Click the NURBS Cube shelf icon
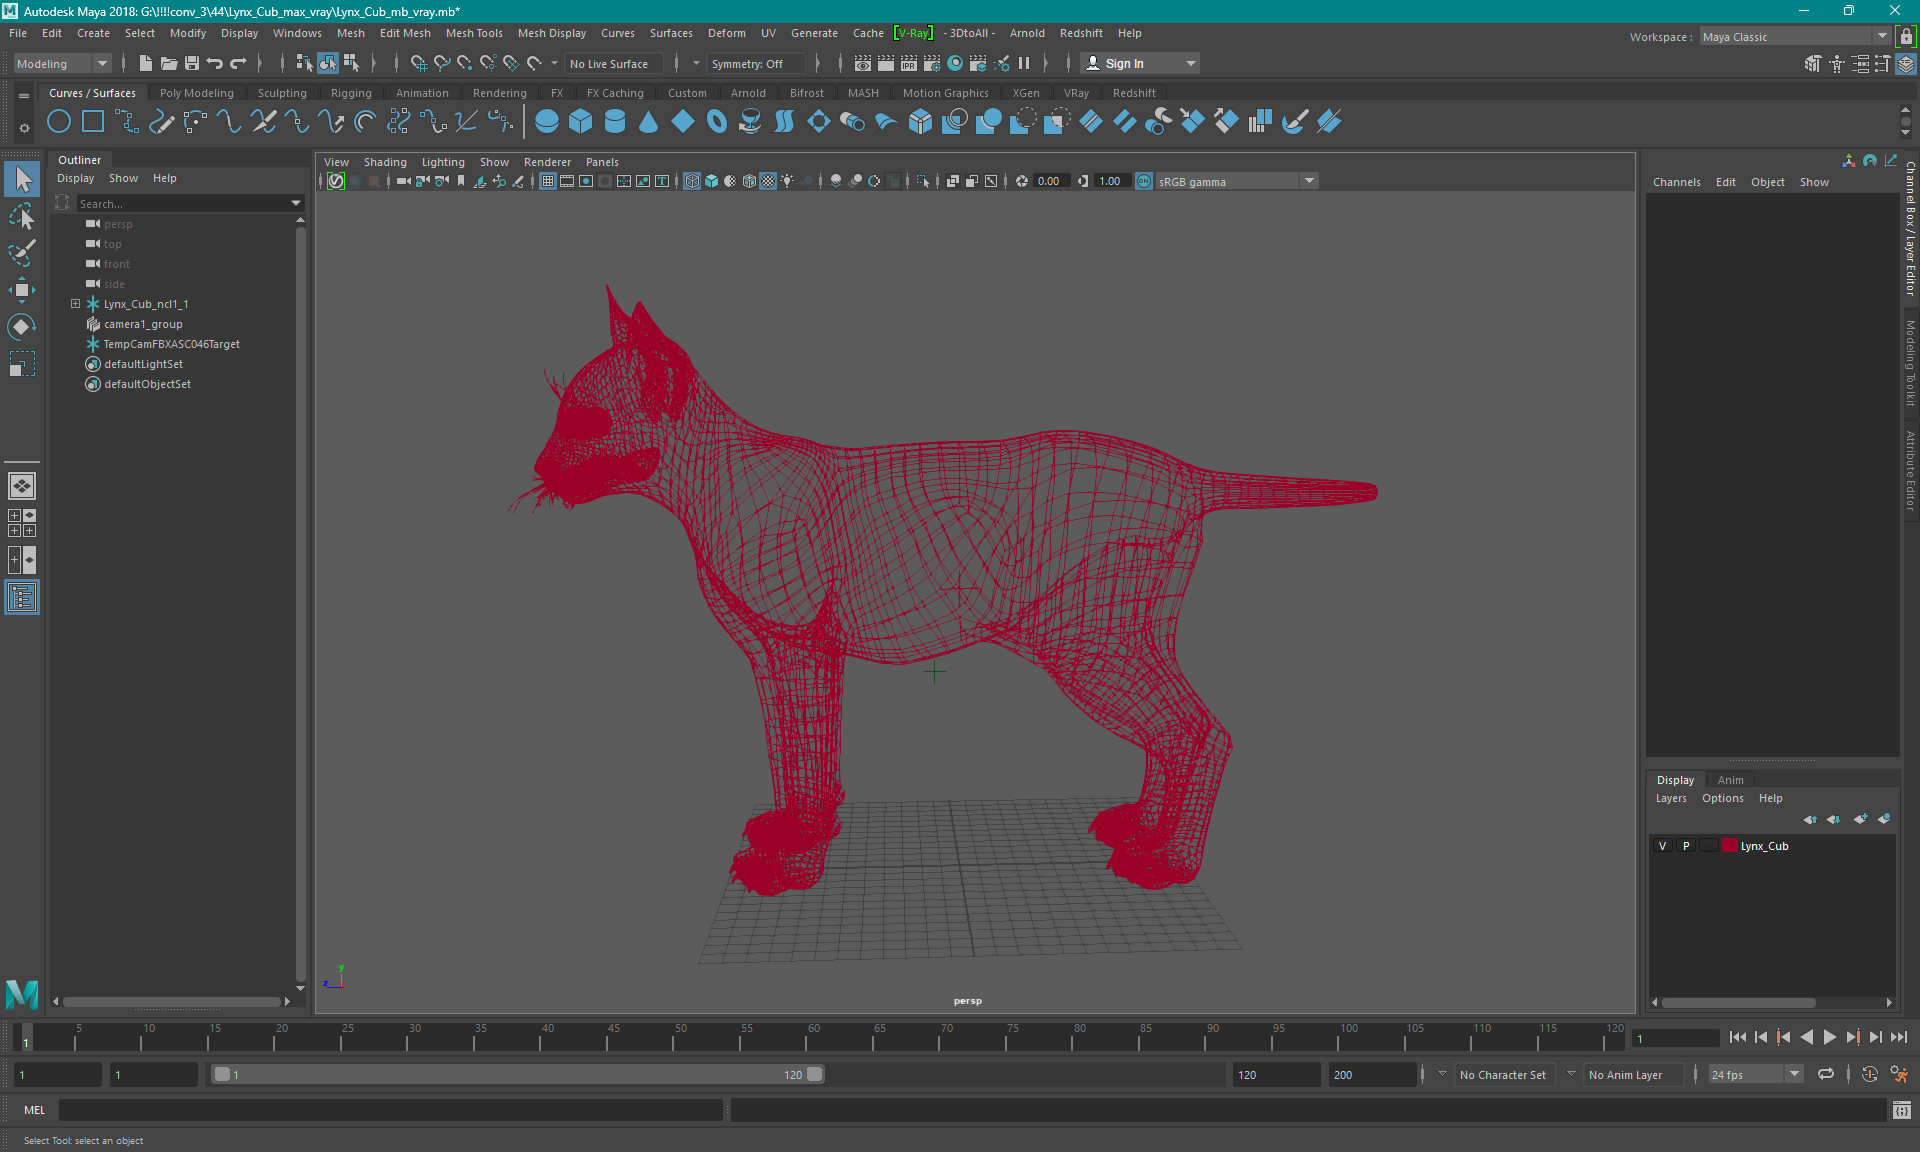 [x=581, y=122]
